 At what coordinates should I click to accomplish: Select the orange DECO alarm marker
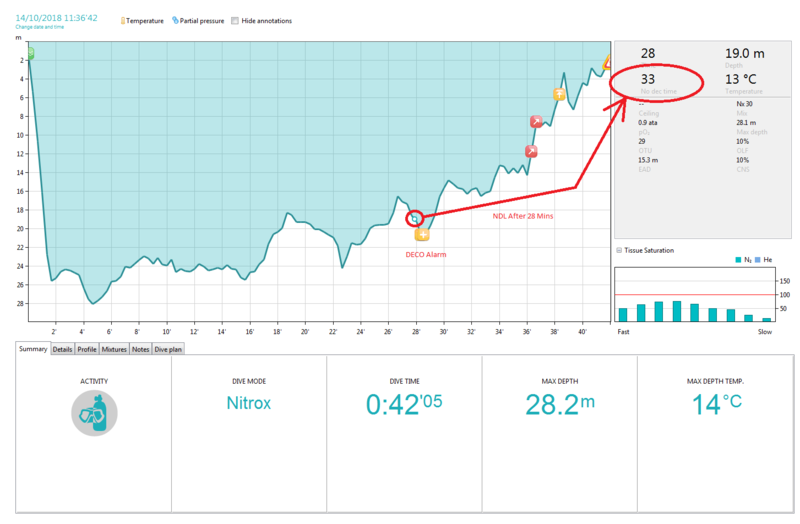[422, 234]
